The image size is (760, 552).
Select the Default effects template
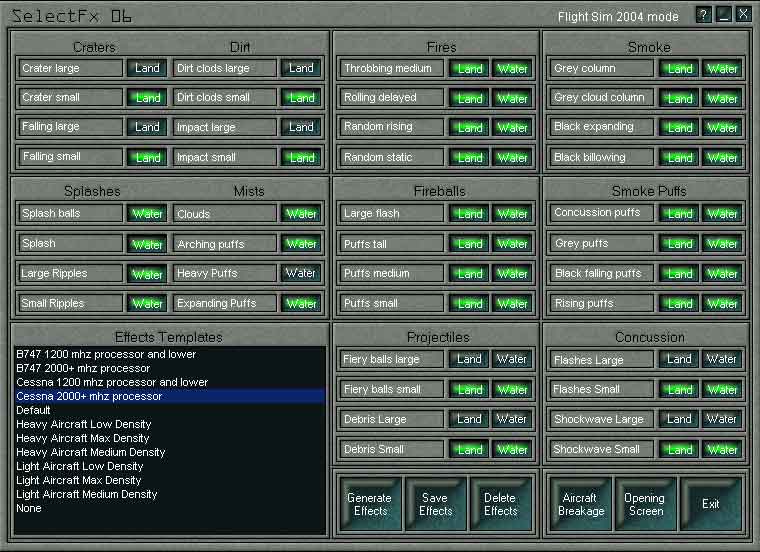[x=170, y=410]
